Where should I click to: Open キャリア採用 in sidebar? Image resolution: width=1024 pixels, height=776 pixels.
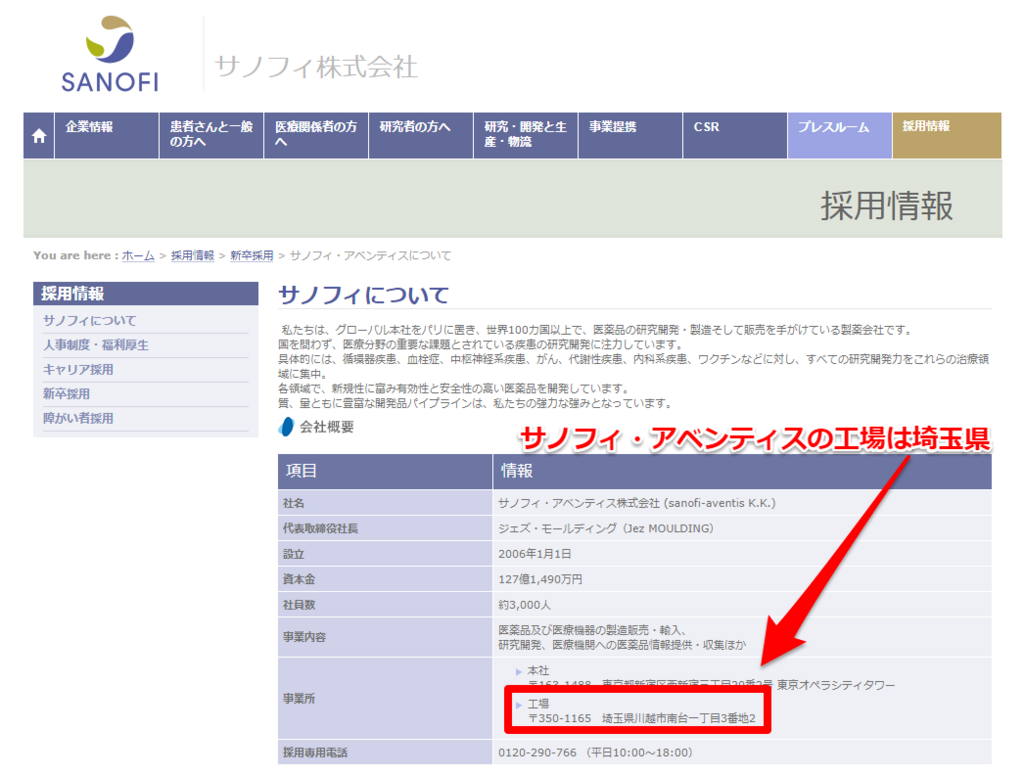(x=78, y=370)
